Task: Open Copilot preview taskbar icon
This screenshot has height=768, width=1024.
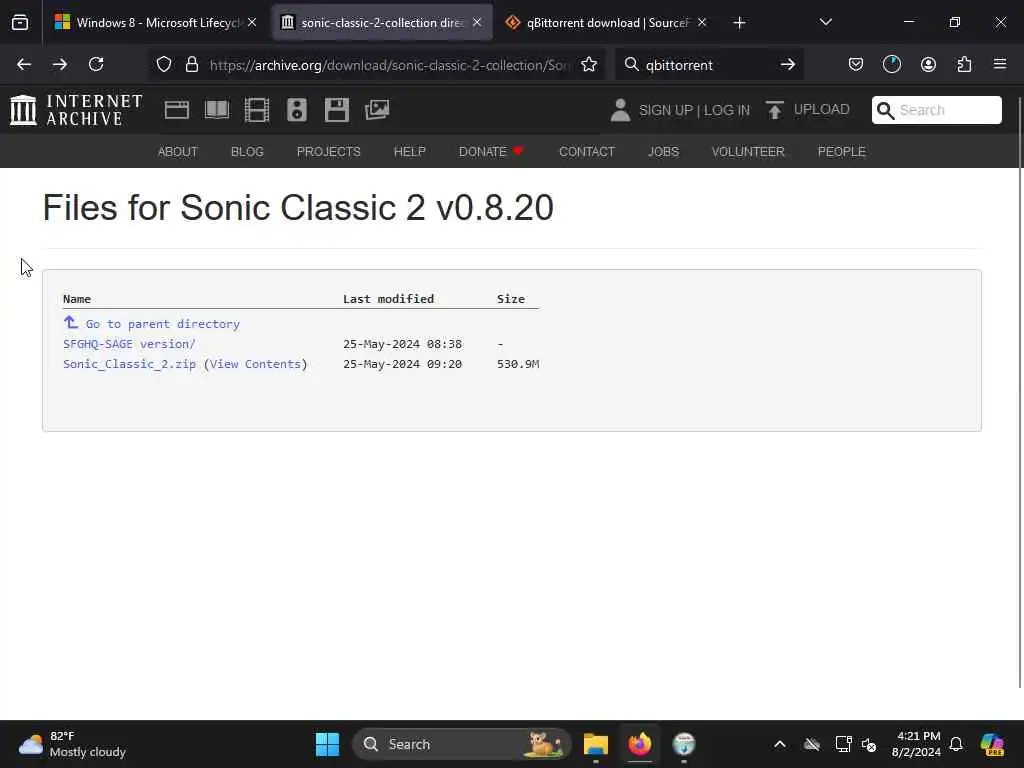Action: tap(992, 744)
